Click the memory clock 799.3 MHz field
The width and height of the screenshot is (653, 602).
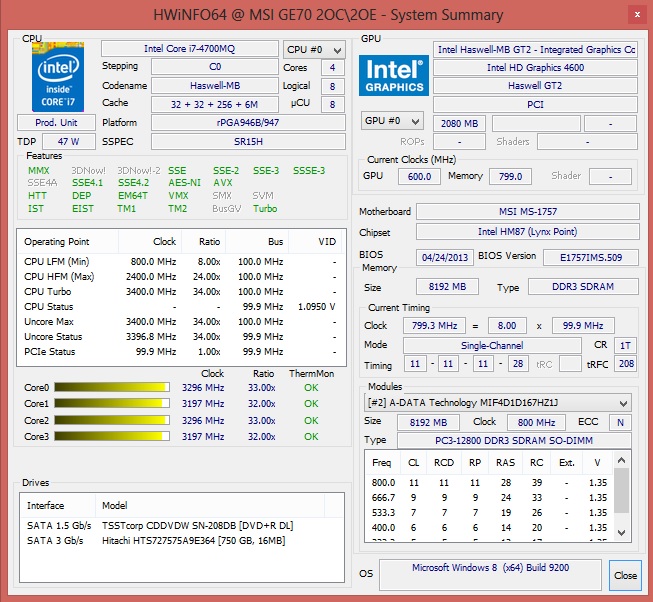click(434, 326)
